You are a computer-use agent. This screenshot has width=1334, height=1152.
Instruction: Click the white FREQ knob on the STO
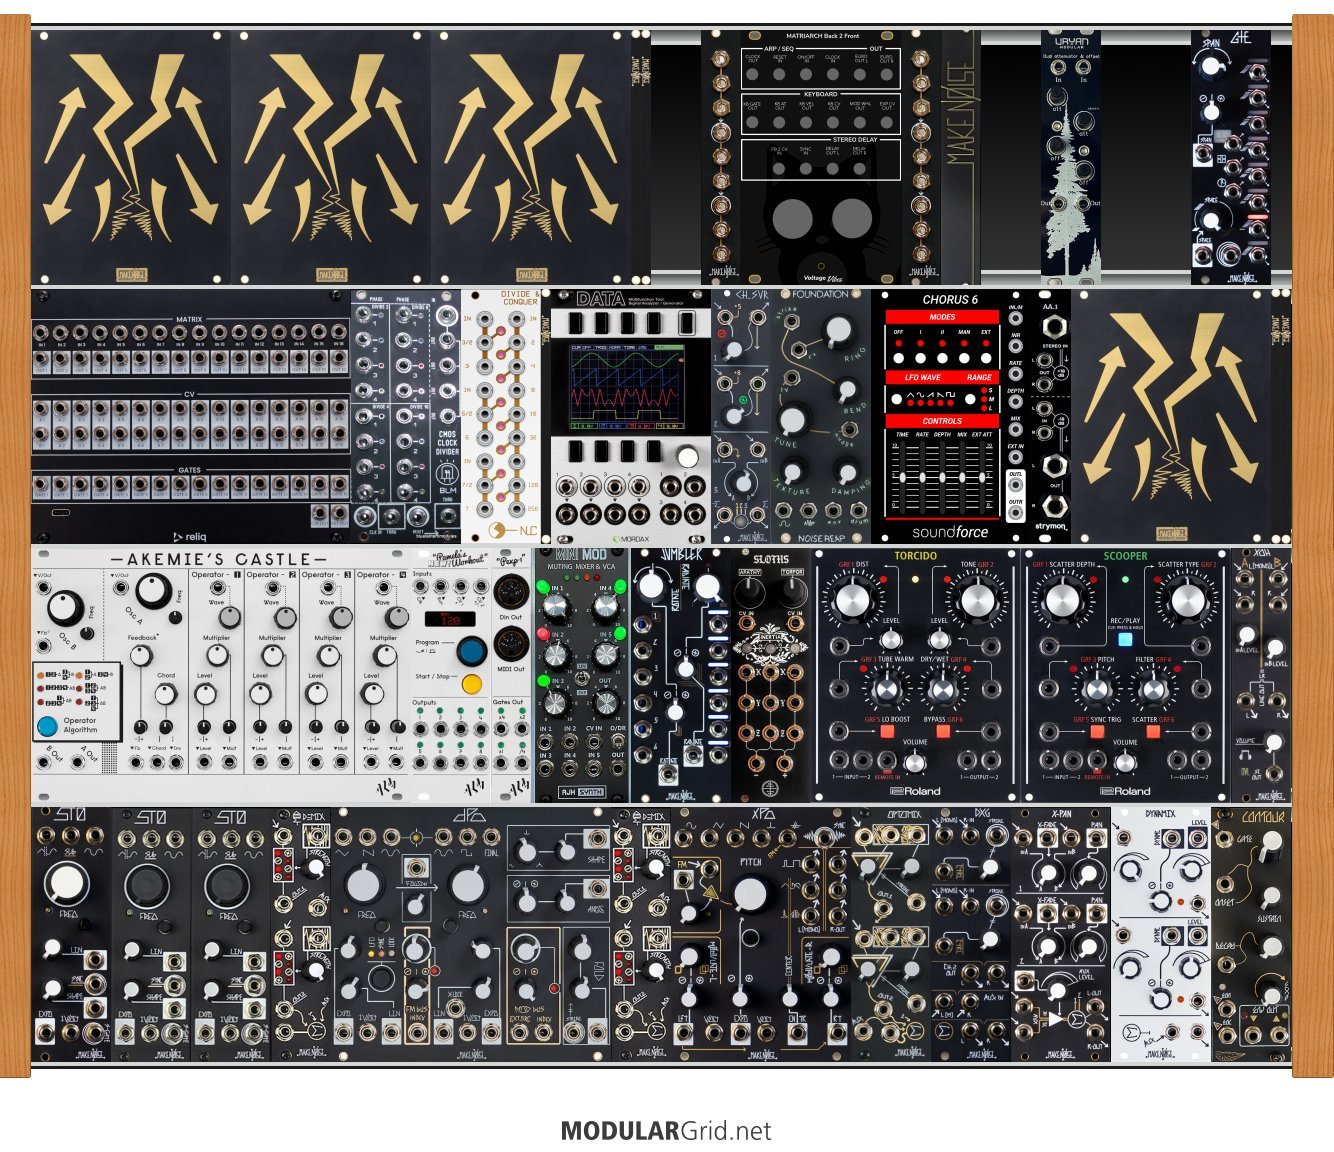pos(66,884)
